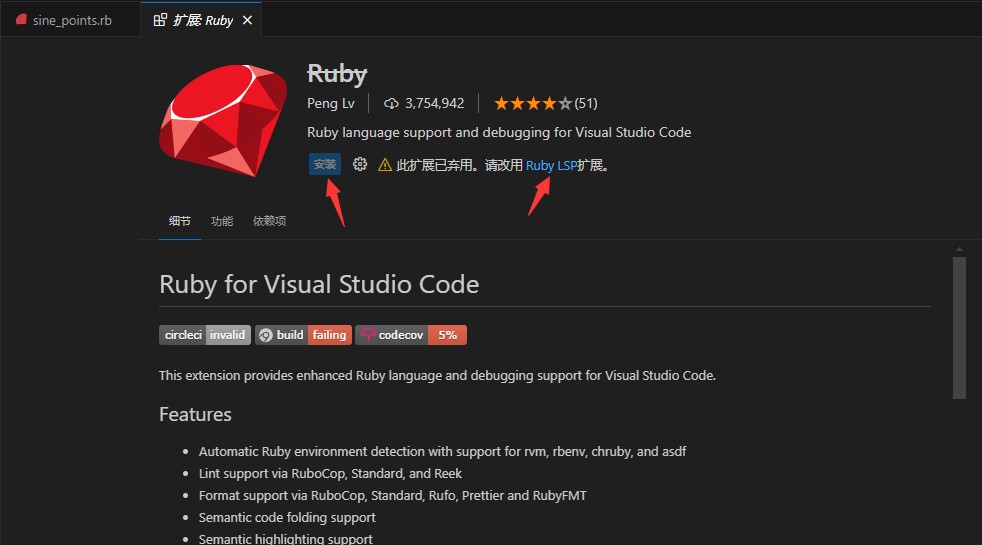Switch to the 依赖项 dependencies tab
This screenshot has width=982, height=545.
coord(269,221)
